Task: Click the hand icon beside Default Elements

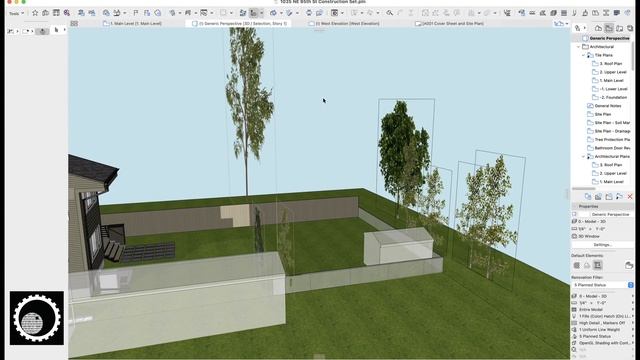Action: 629,265
